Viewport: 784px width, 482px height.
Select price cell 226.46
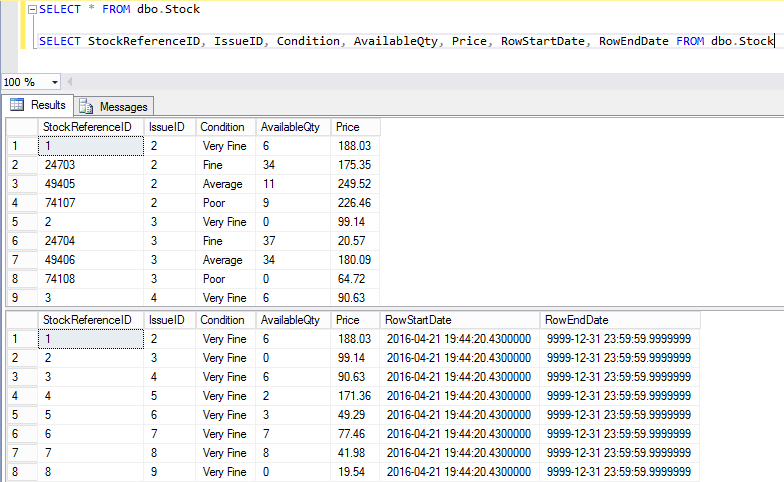pyautogui.click(x=356, y=203)
